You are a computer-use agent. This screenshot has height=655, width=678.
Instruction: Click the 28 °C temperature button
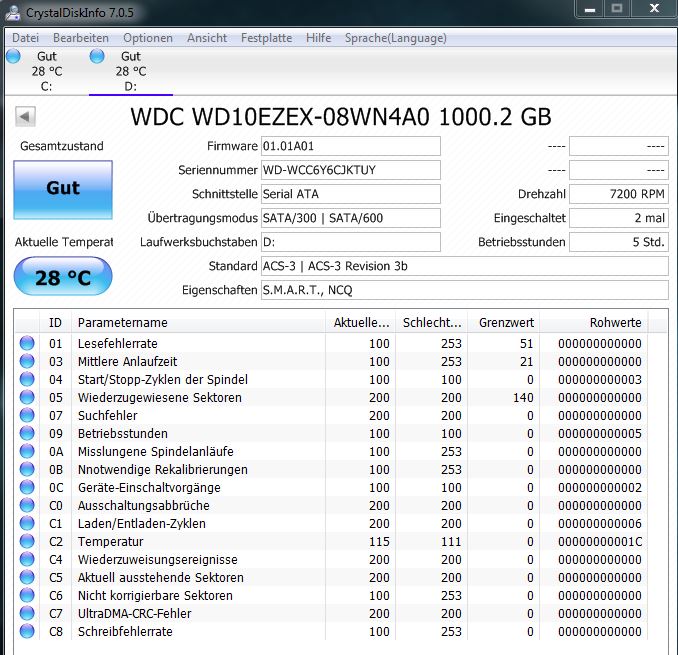[63, 276]
